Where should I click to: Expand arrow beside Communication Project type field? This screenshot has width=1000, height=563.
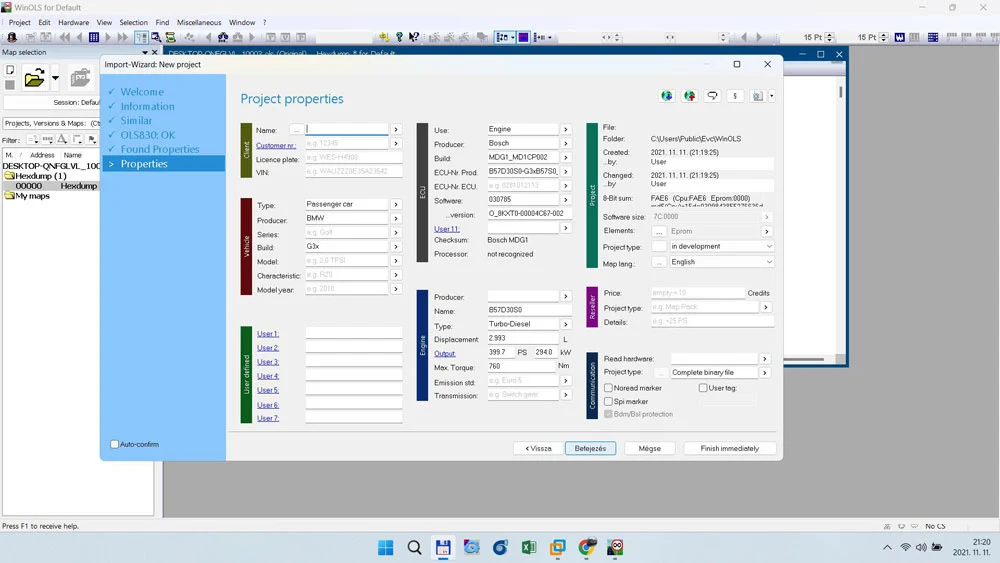click(765, 373)
